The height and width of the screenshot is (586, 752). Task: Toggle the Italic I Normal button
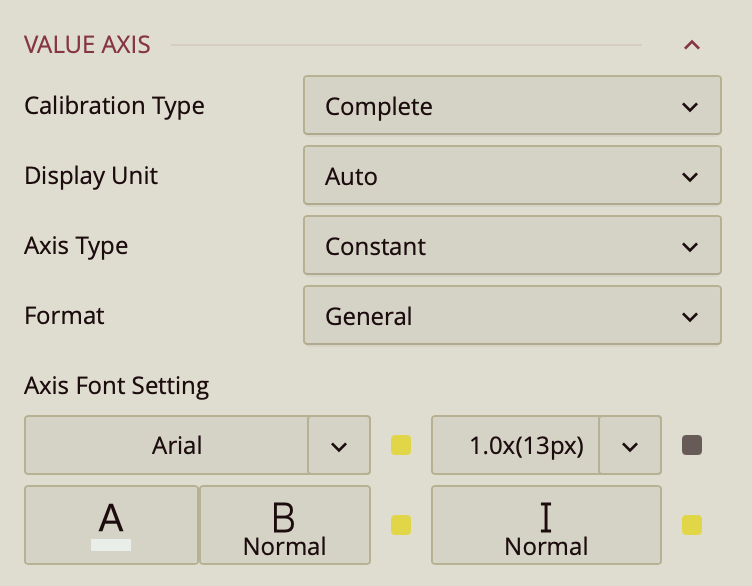(x=546, y=525)
